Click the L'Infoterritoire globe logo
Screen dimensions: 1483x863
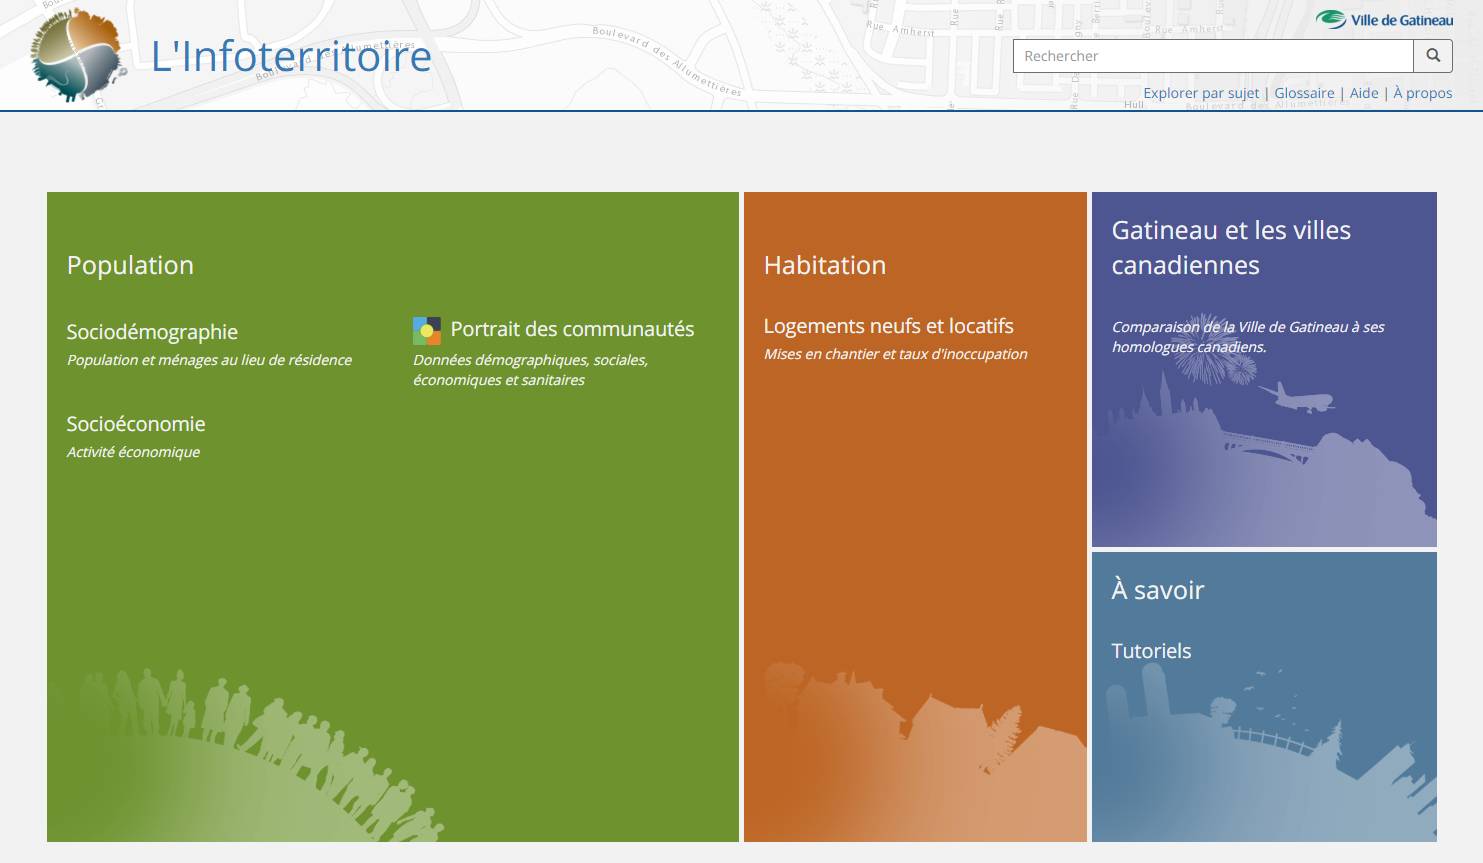click(x=76, y=55)
